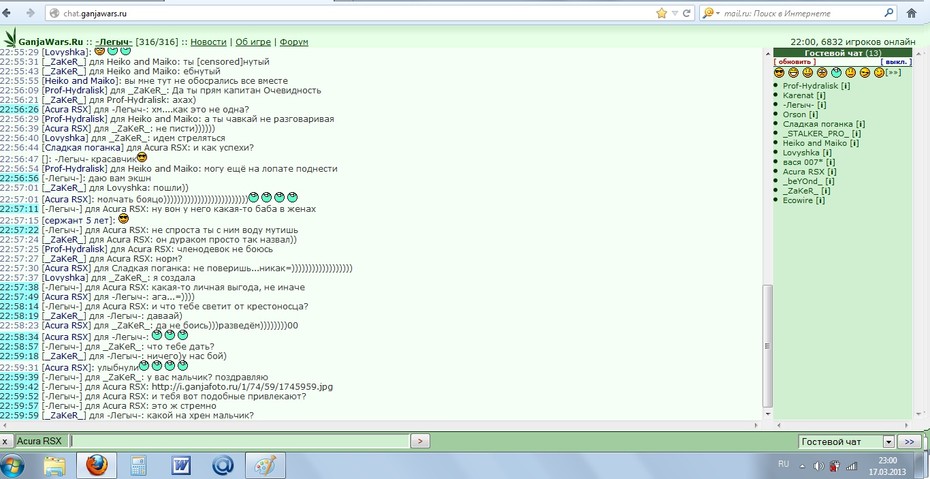Click the chat message input field

(240, 441)
